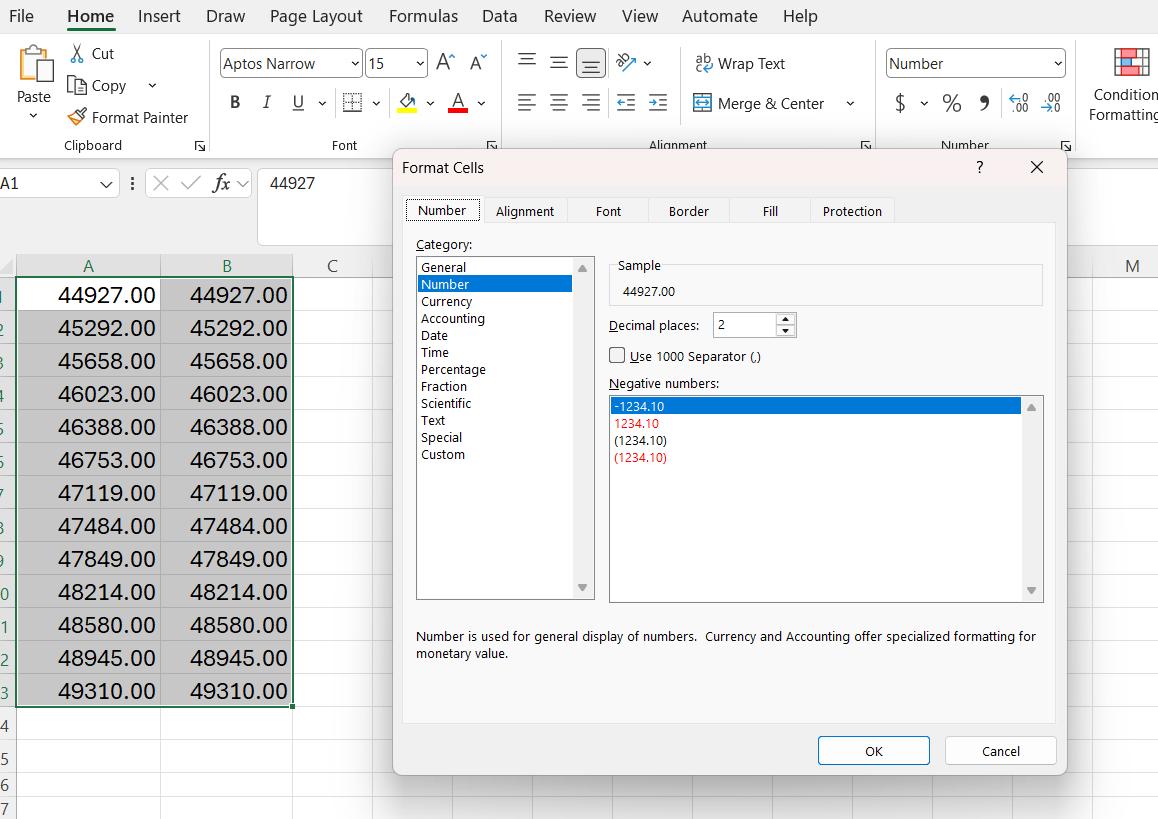Center text horizontally in ribbon

click(x=559, y=103)
